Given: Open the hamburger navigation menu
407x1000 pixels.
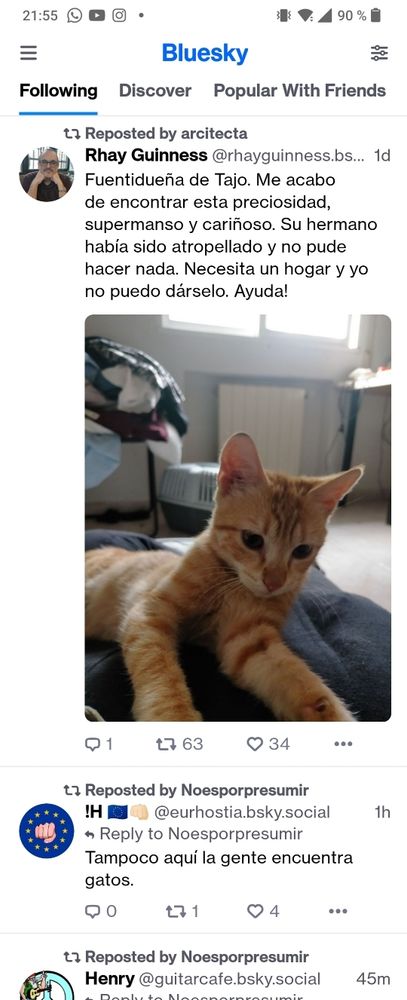Looking at the screenshot, I should [28, 53].
